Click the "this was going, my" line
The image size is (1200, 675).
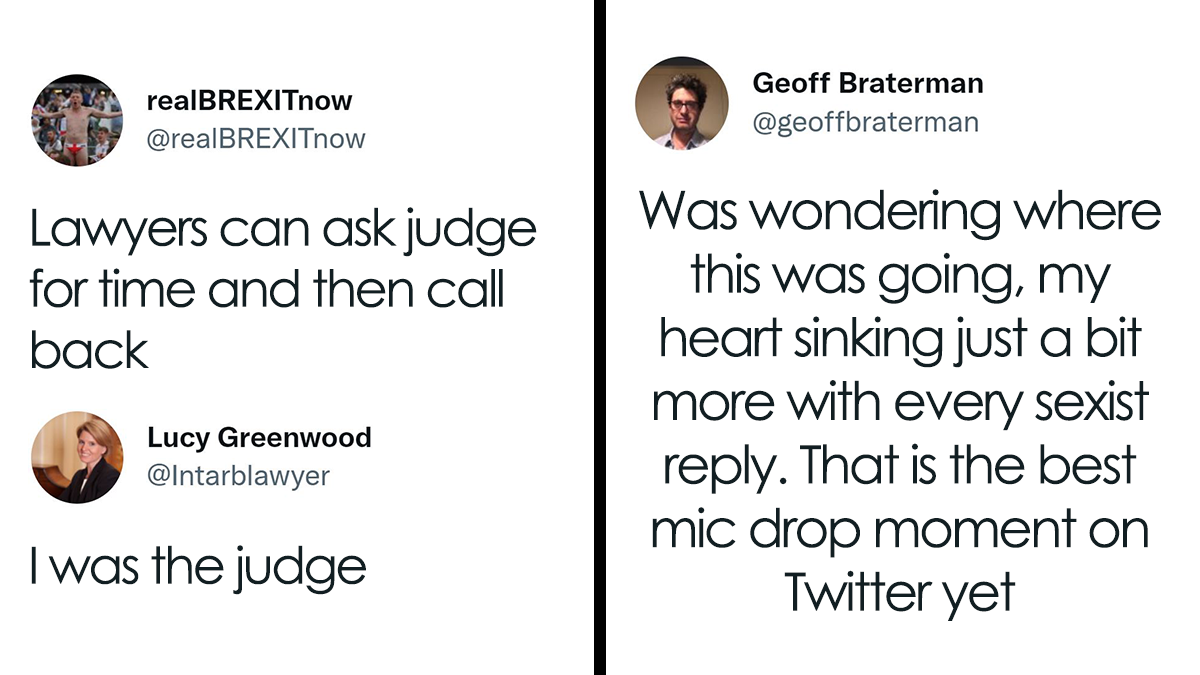pos(900,275)
